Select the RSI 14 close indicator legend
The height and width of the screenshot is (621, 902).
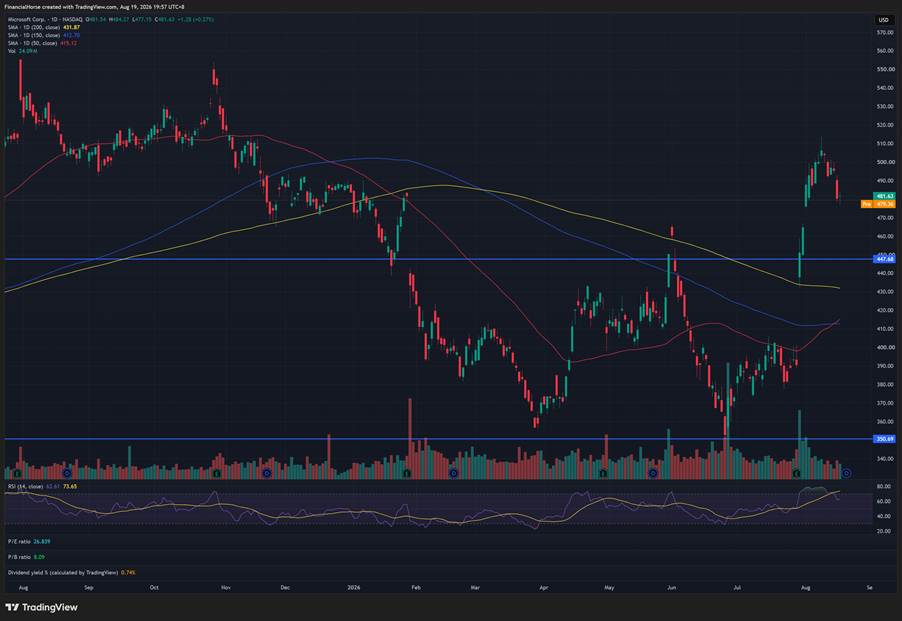[42, 486]
